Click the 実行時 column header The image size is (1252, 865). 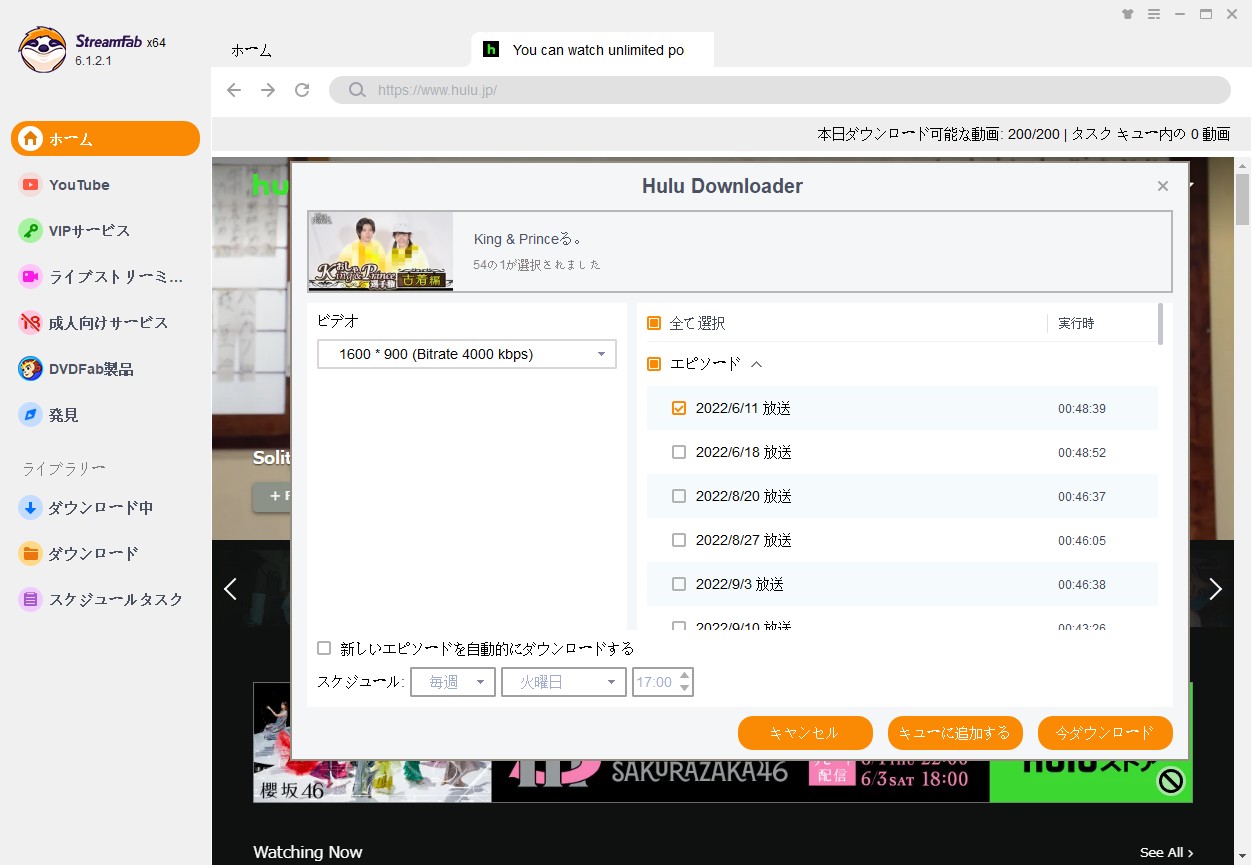[1076, 324]
